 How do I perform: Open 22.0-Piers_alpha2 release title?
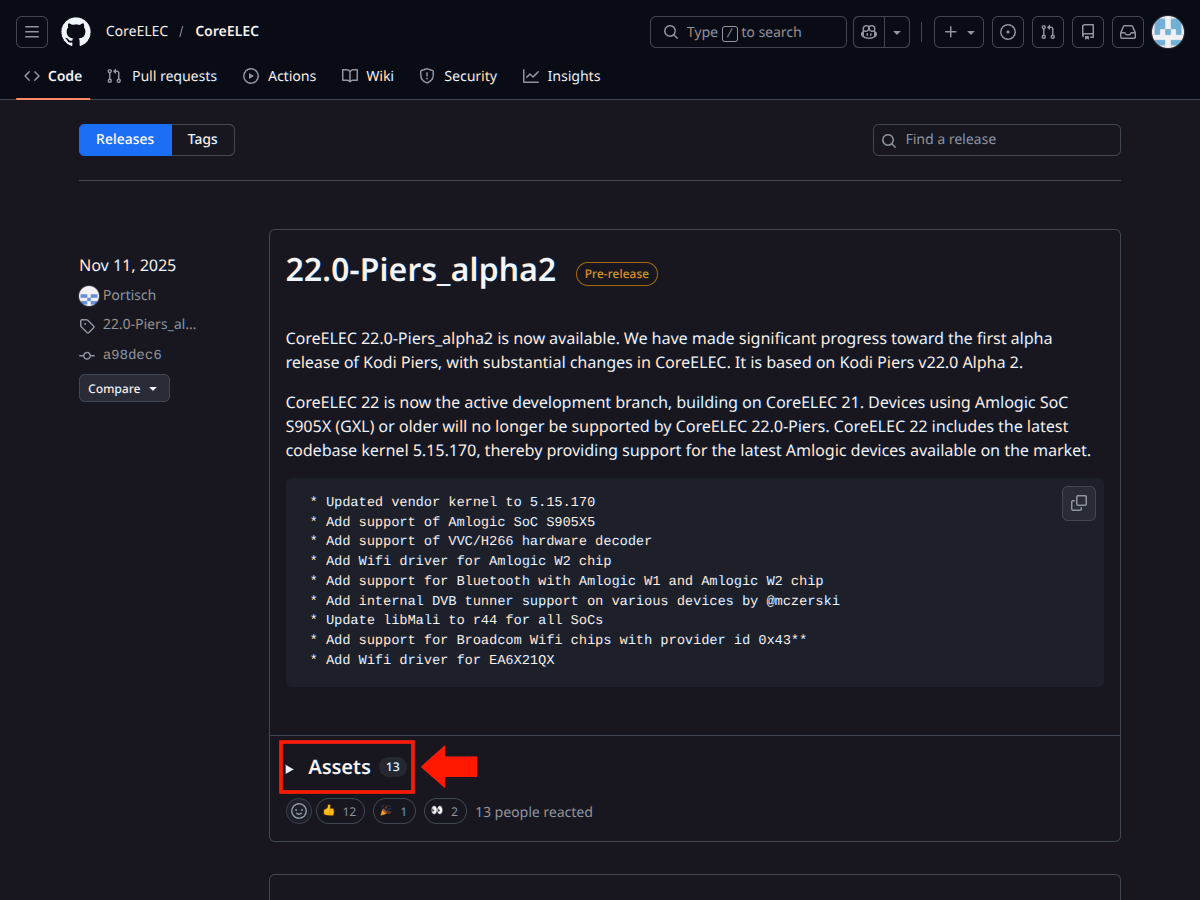[x=421, y=270]
